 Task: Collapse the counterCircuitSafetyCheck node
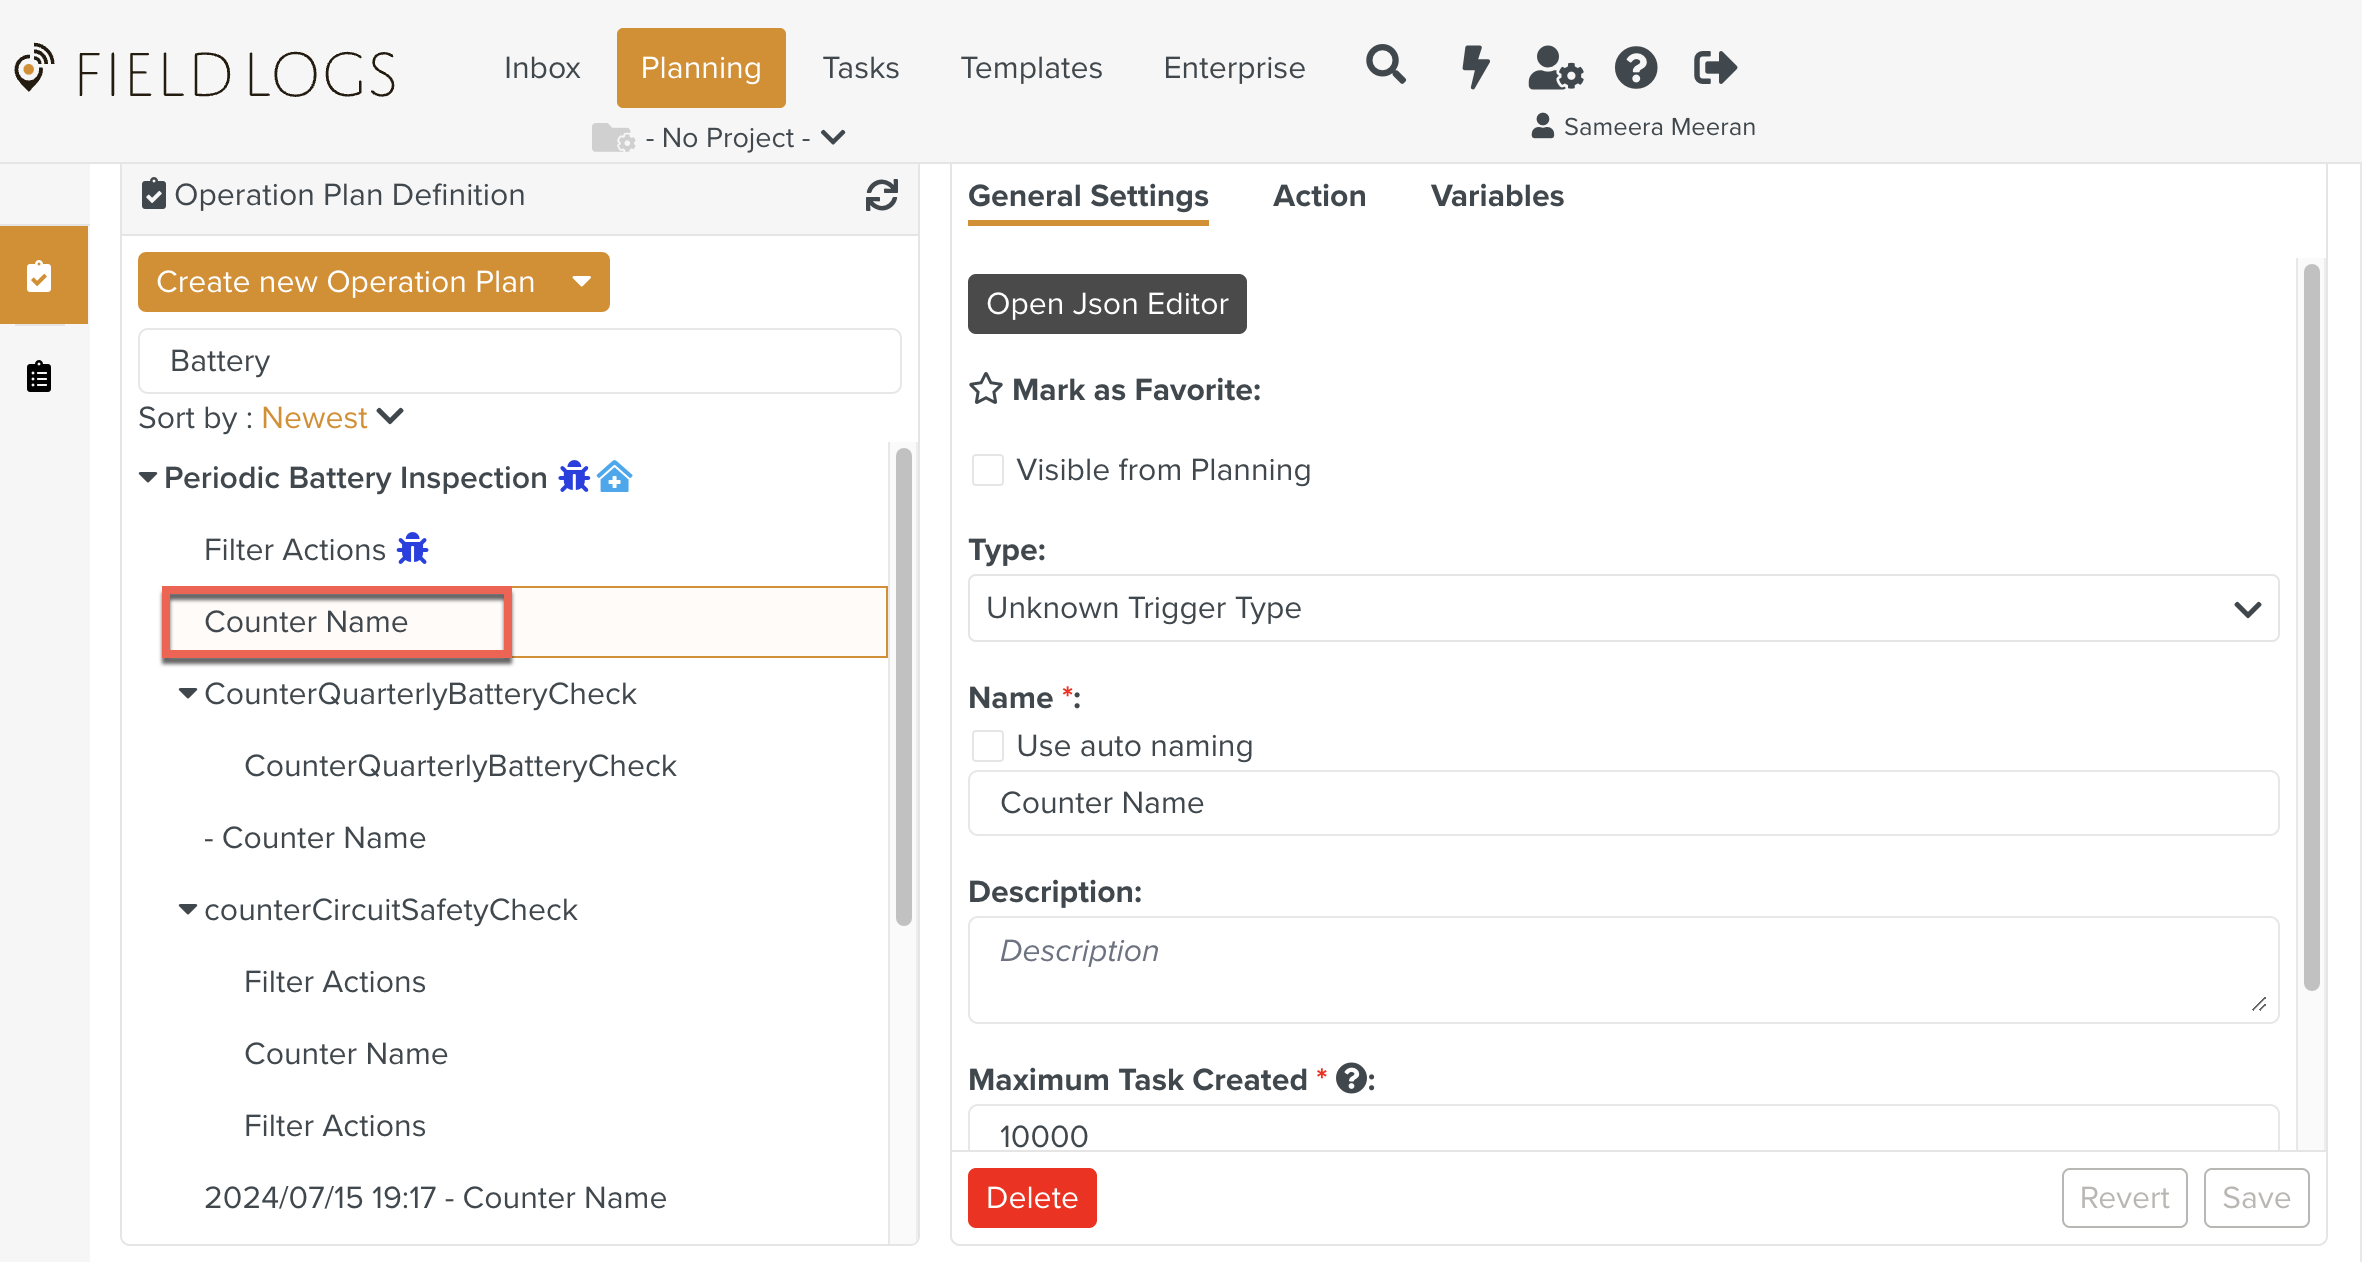[x=187, y=910]
